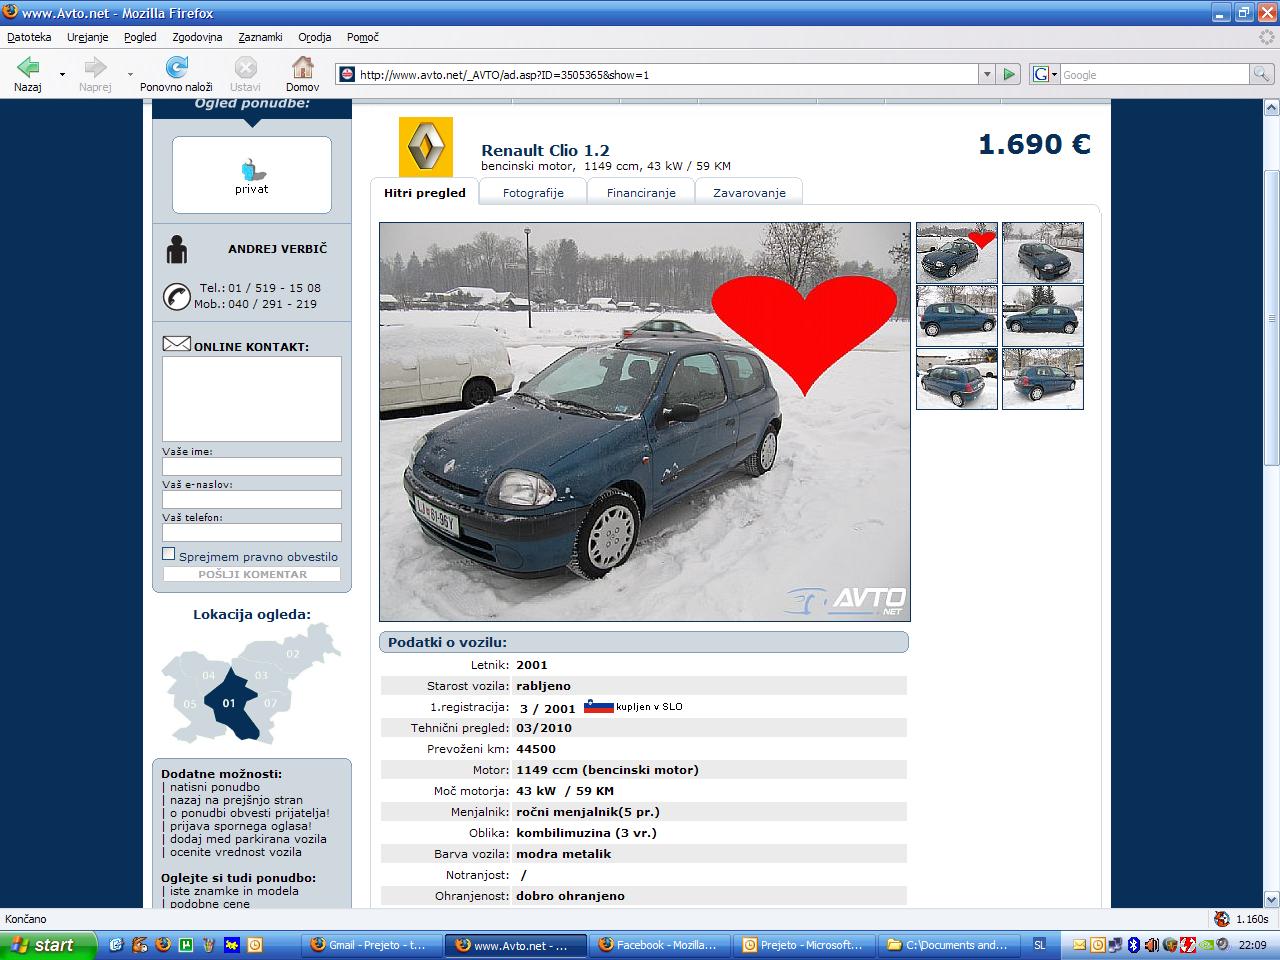The width and height of the screenshot is (1280, 960).
Task: Open the Nazaj back history dropdown arrow
Action: pos(62,74)
